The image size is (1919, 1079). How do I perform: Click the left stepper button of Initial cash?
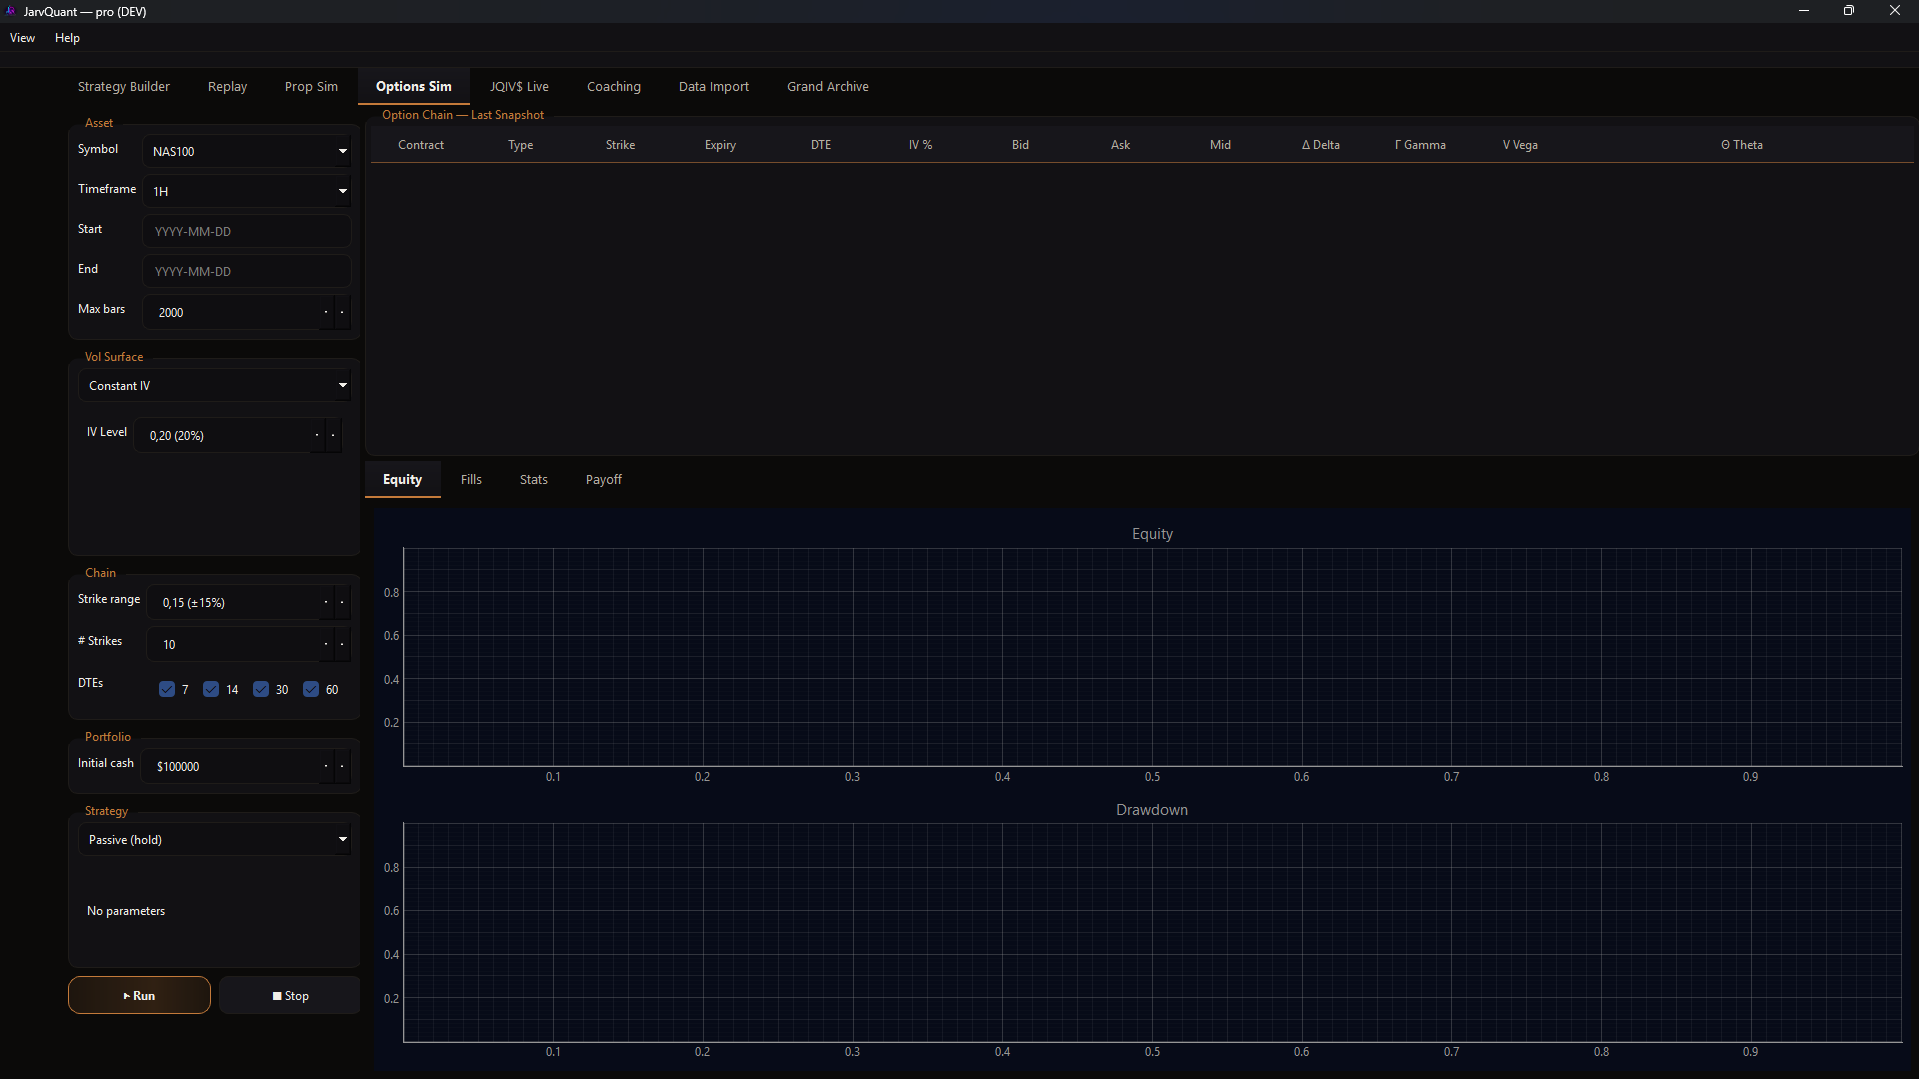(326, 767)
